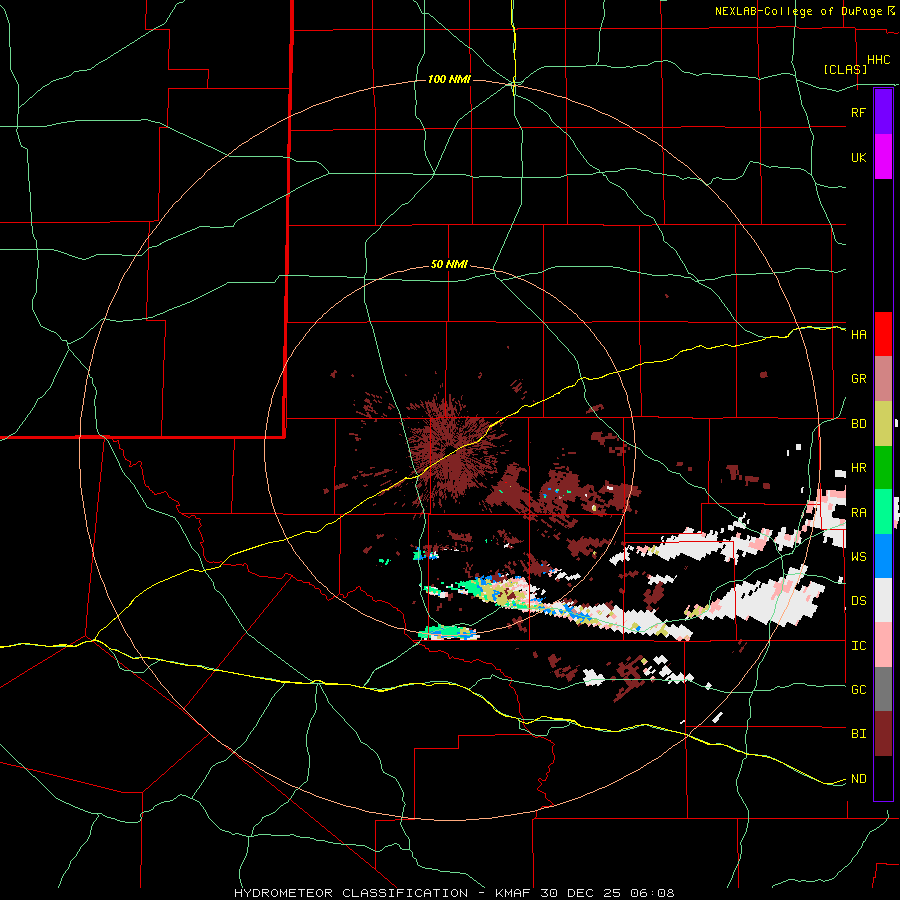Click the '[CLAS]' units label
The width and height of the screenshot is (900, 900).
pyautogui.click(x=845, y=69)
